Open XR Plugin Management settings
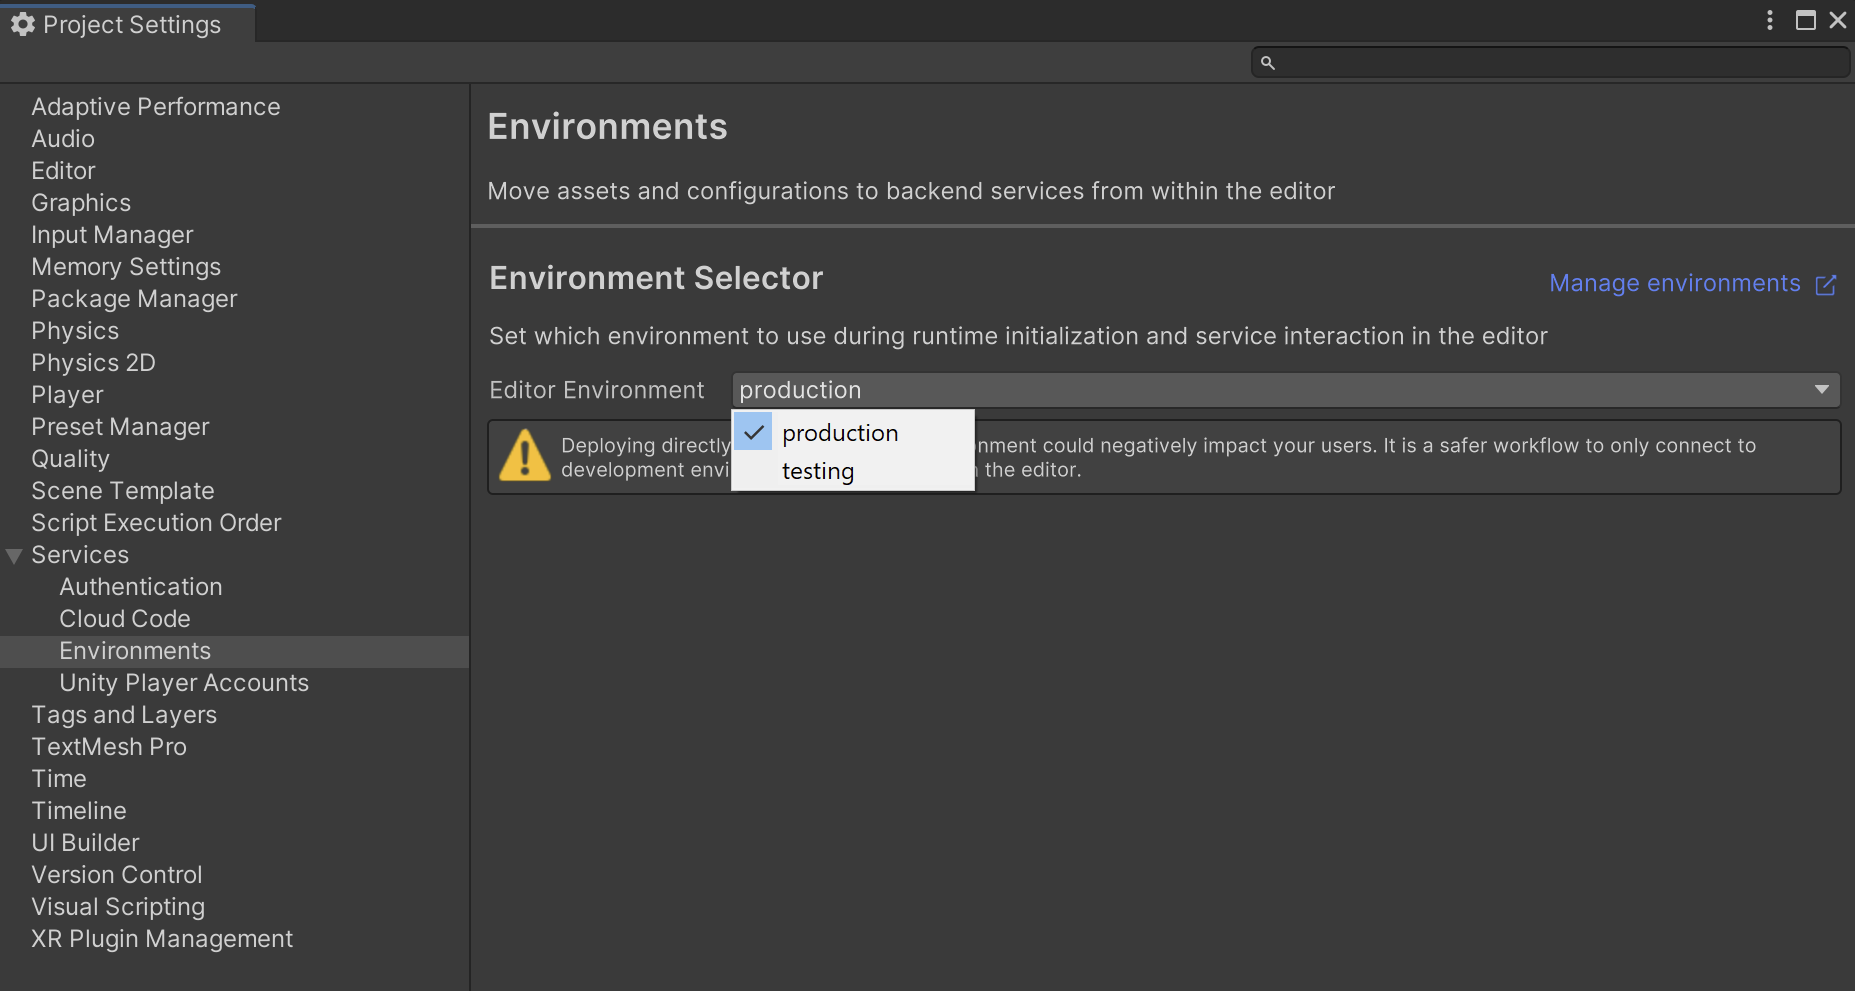The image size is (1855, 991). [162, 939]
